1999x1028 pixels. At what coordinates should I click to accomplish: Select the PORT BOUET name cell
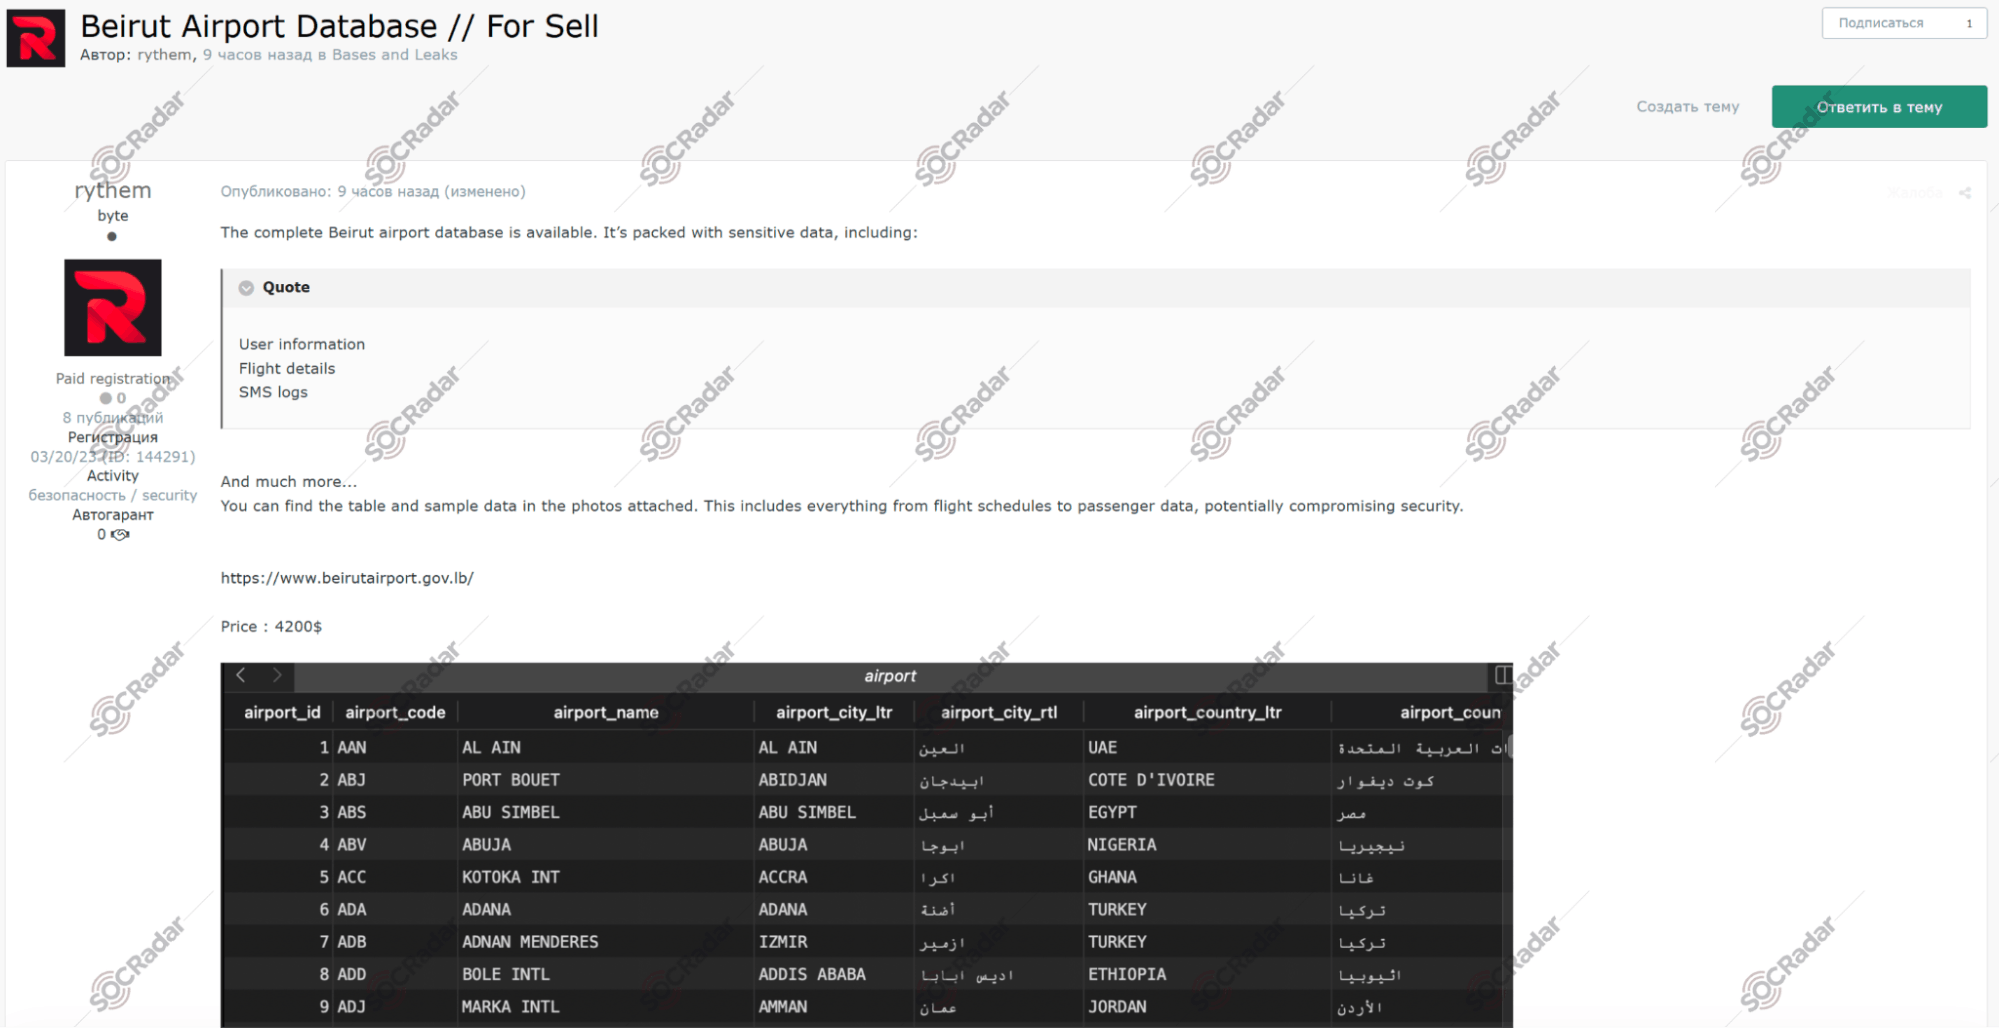pos(606,780)
